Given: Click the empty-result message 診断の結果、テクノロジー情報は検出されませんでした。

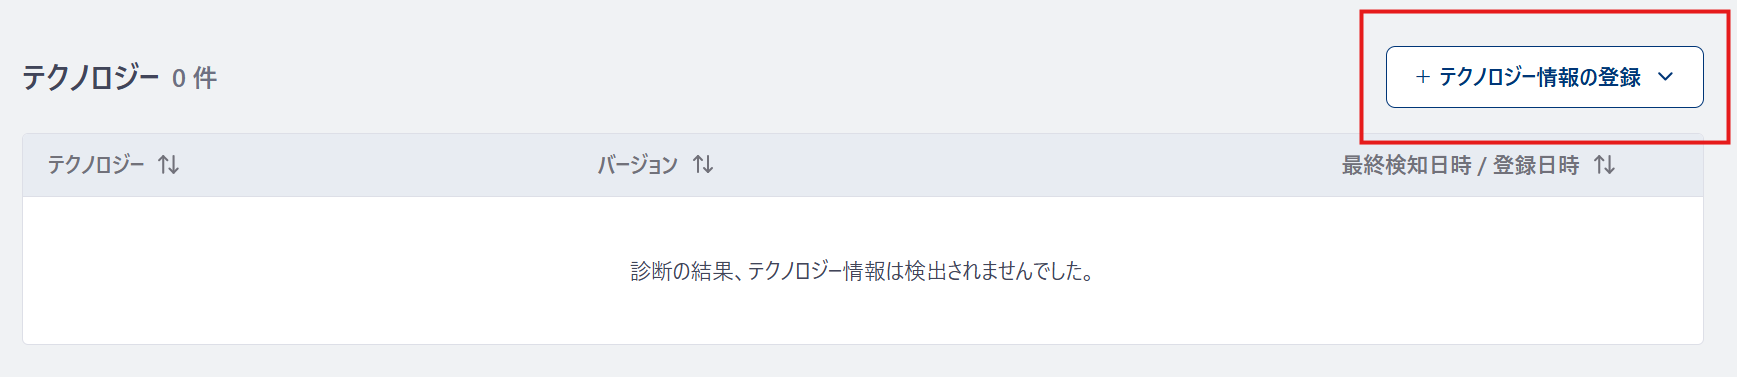Looking at the screenshot, I should pyautogui.click(x=862, y=271).
